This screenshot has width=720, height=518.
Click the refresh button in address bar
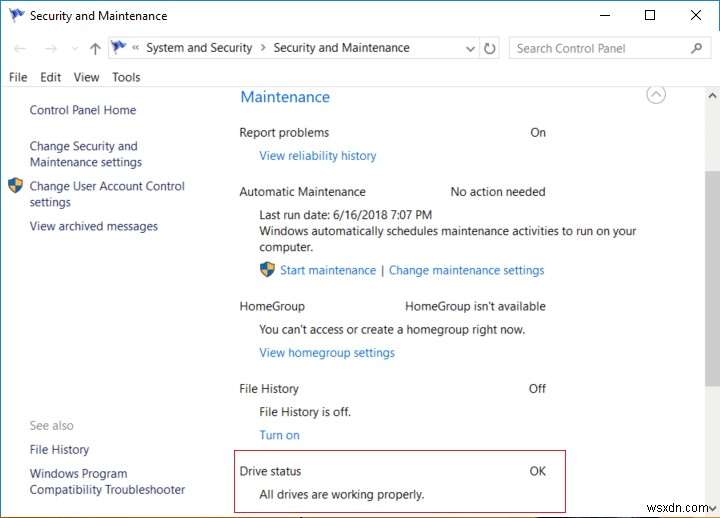490,48
